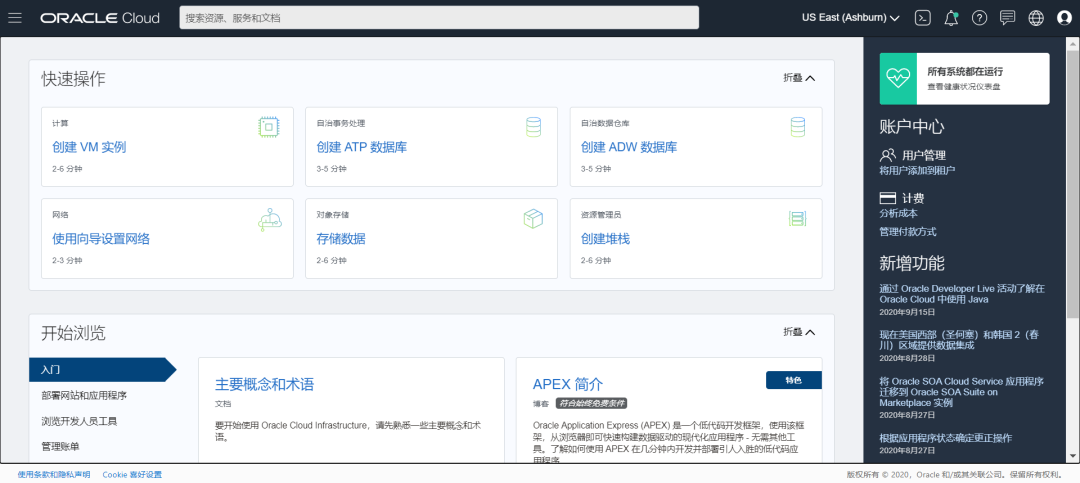Open 创建 ATP 数据库 link
The image size is (1080, 483).
point(362,147)
